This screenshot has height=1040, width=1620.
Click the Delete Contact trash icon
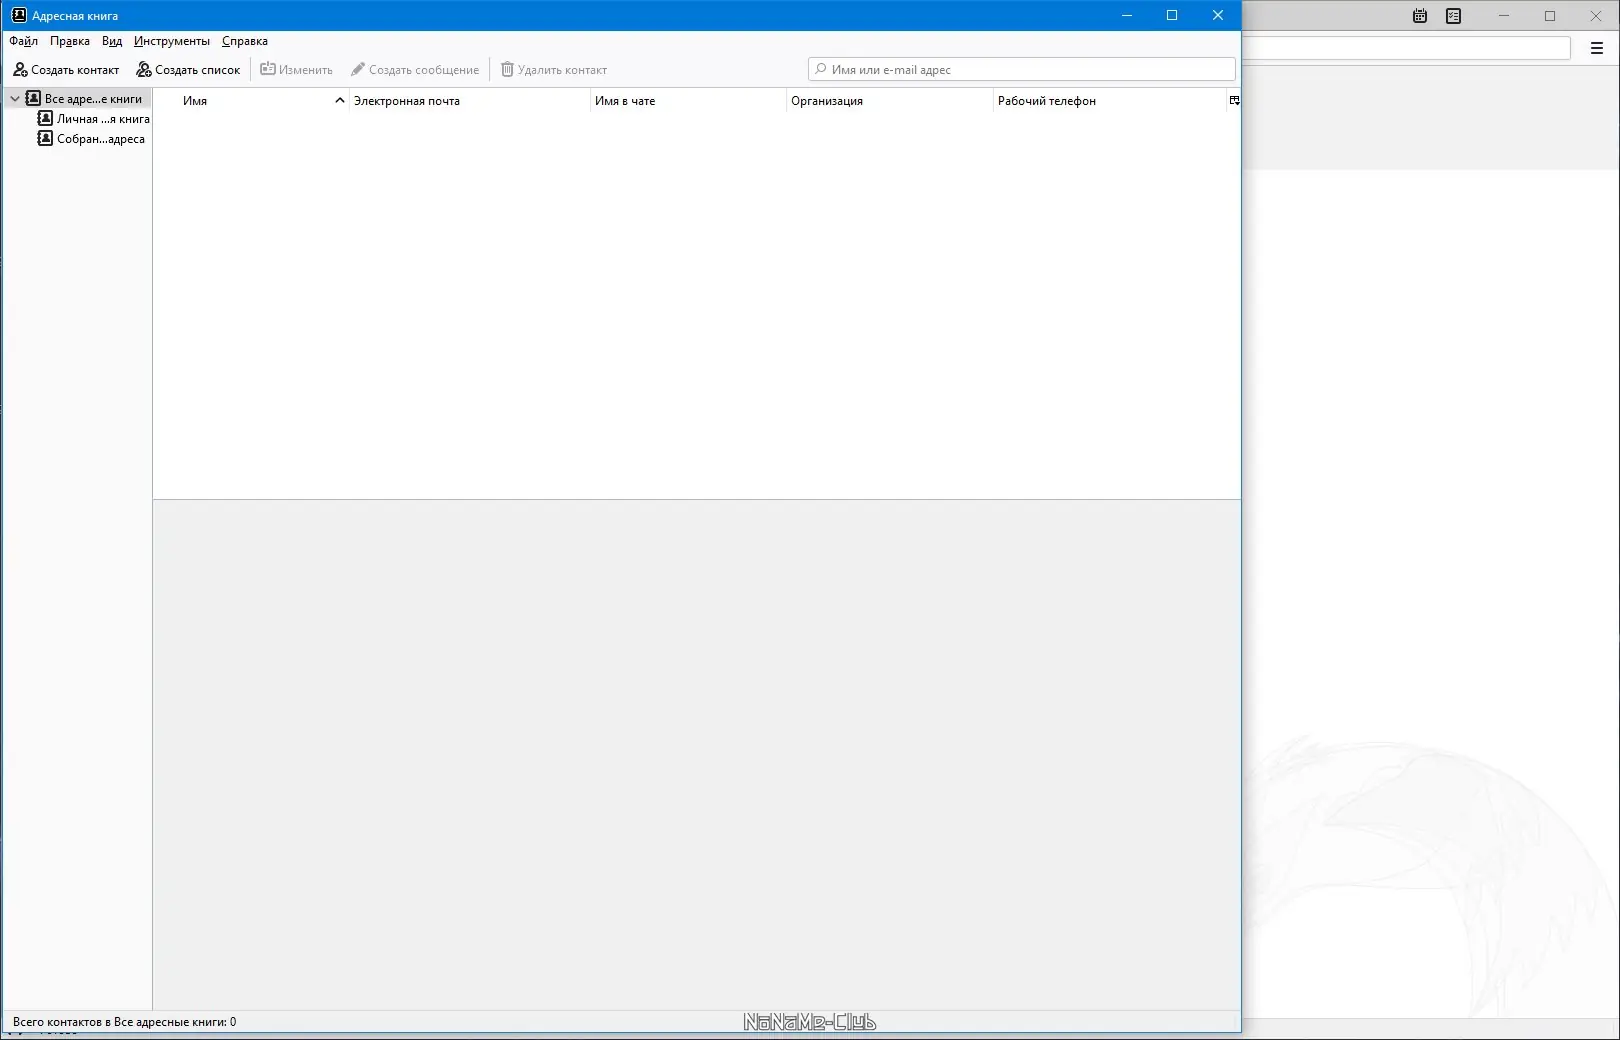(x=507, y=69)
